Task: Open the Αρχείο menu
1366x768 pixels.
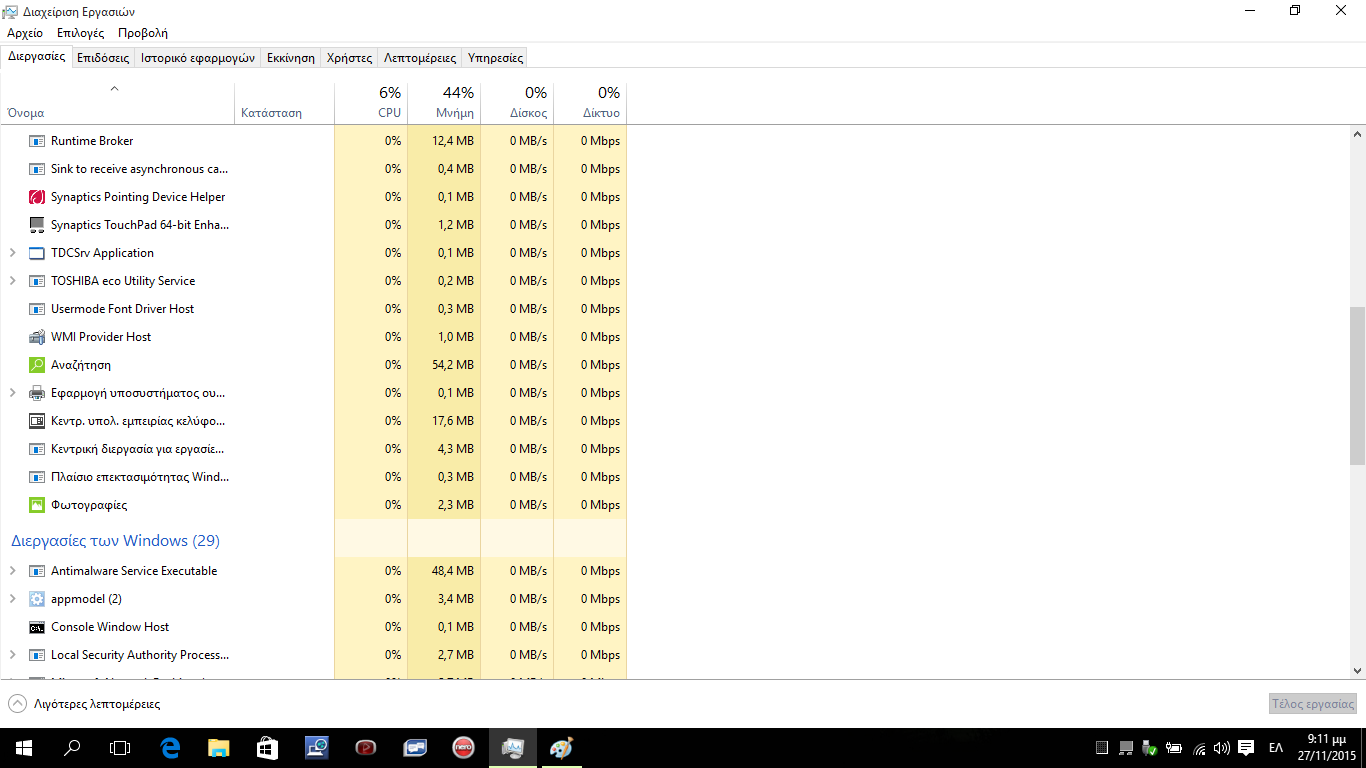Action: (x=25, y=33)
